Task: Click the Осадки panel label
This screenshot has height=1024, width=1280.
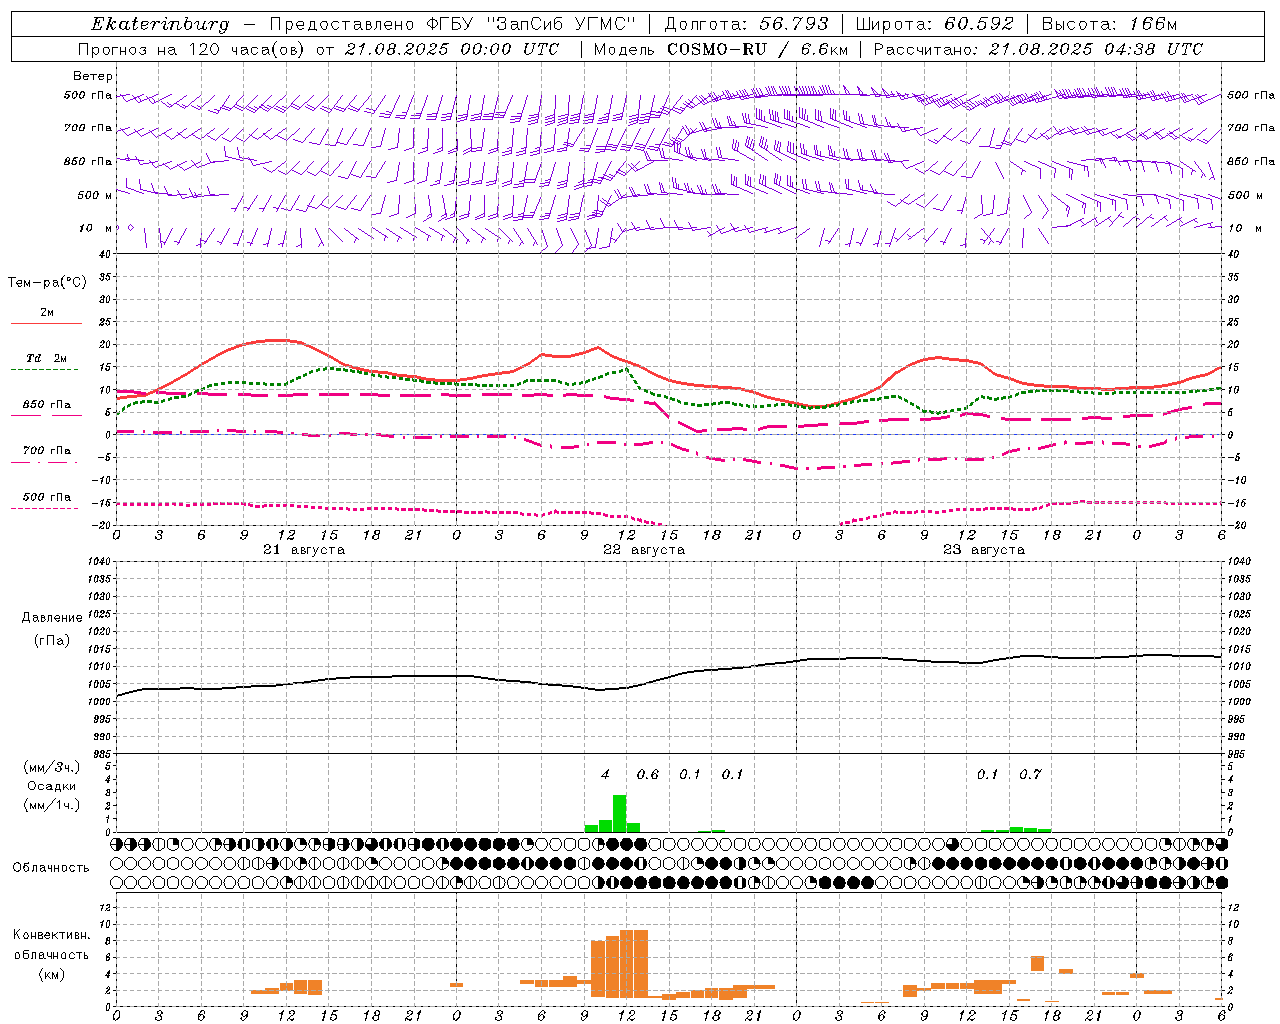Action: point(52,786)
